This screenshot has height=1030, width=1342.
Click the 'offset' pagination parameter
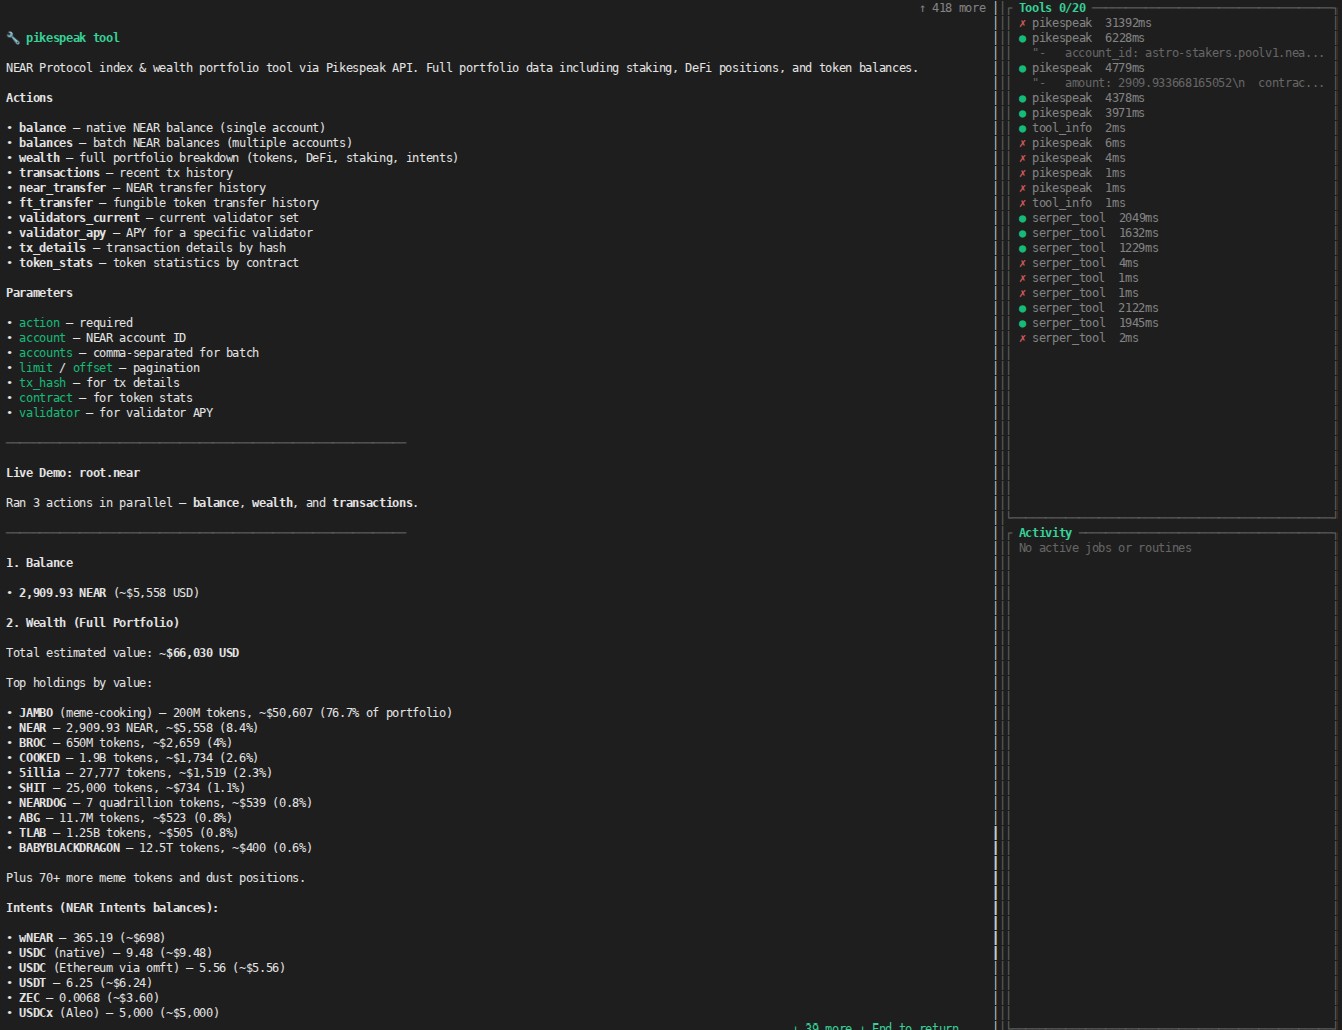tap(93, 368)
